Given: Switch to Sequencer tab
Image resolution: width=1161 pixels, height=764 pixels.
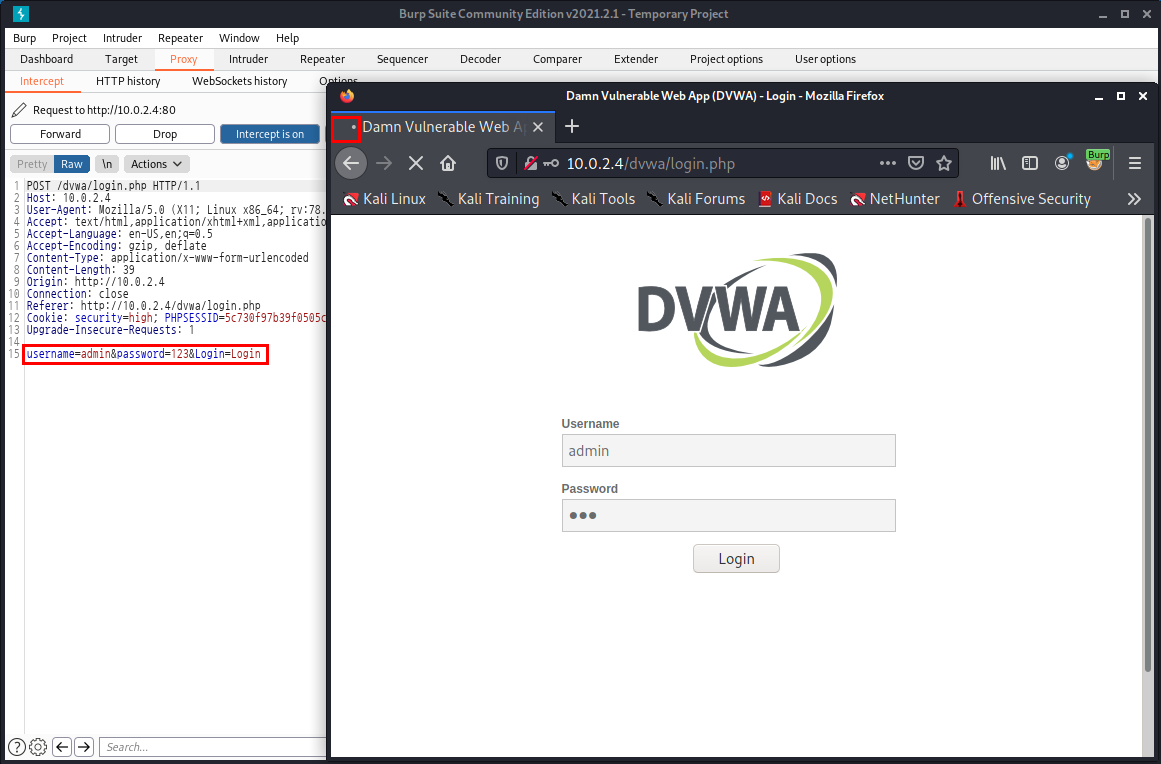Looking at the screenshot, I should click(402, 59).
